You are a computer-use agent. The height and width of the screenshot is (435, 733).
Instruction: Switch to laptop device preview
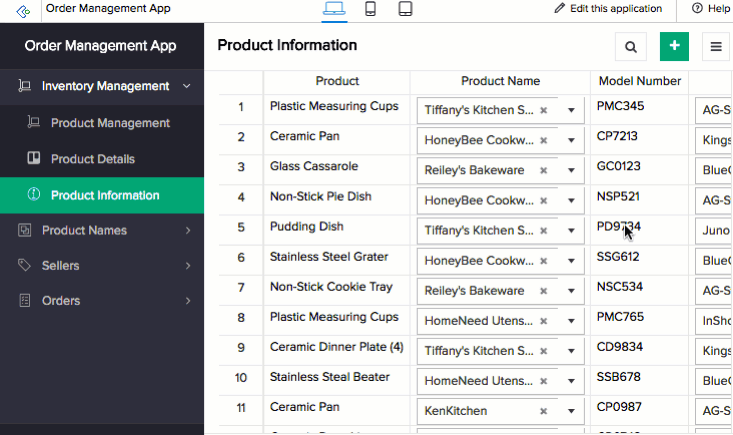click(334, 9)
